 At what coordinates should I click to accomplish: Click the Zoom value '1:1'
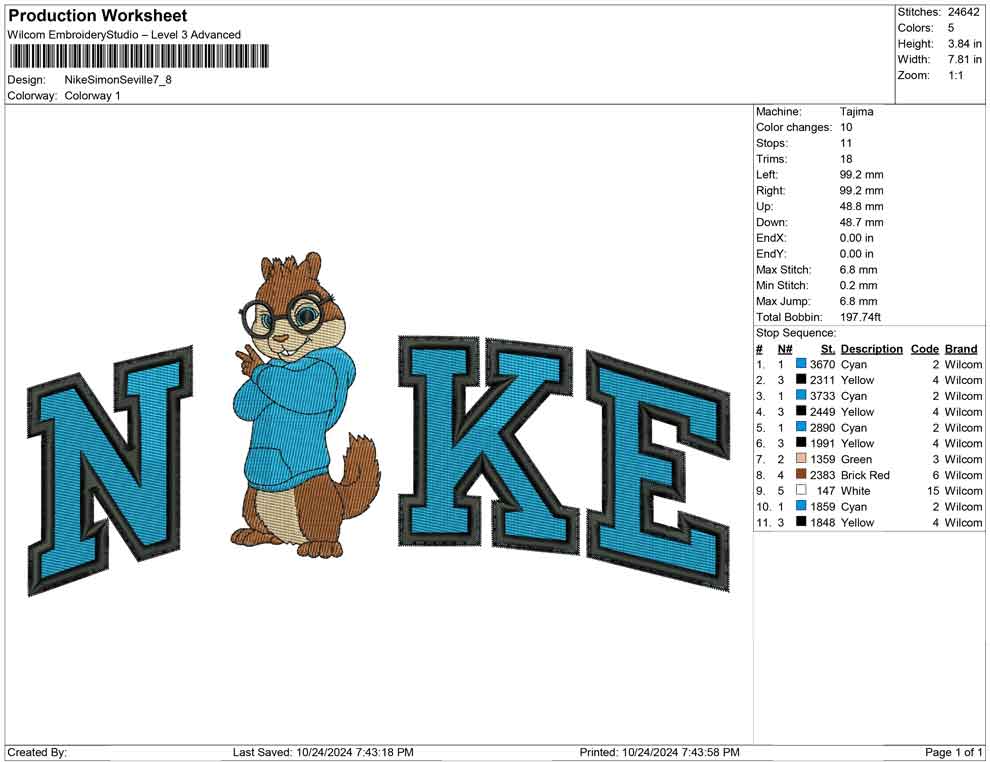coord(955,75)
